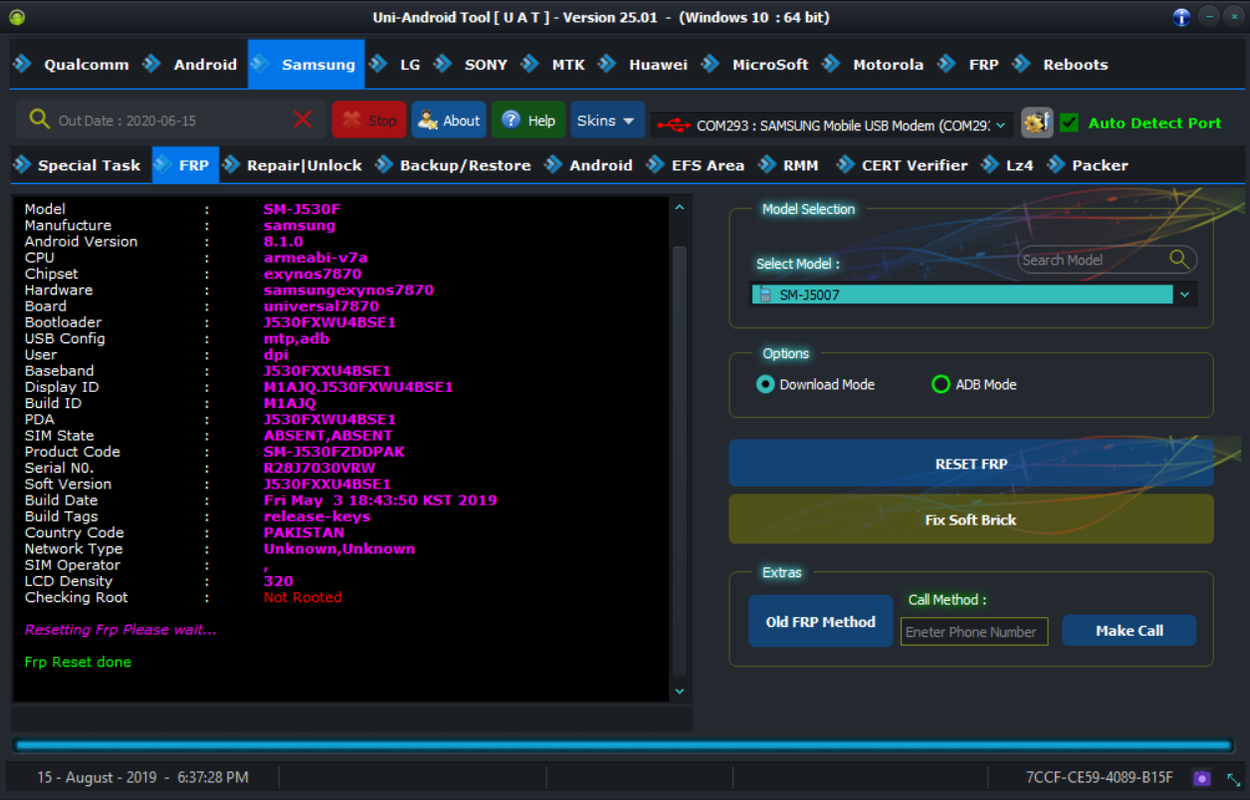
Task: Click the purple icon in status bar
Action: coord(1202,777)
